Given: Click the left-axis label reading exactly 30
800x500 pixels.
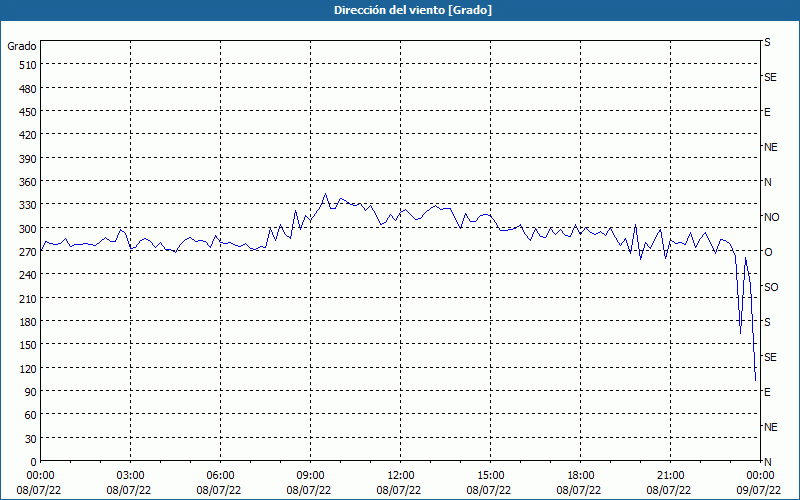Looking at the screenshot, I should [31, 439].
